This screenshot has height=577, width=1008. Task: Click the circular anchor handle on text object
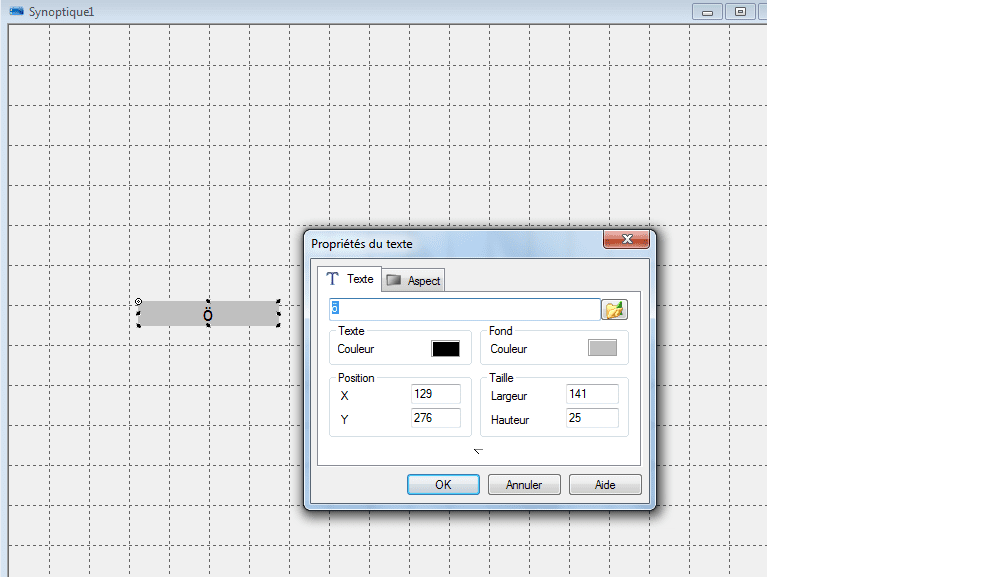click(x=138, y=301)
